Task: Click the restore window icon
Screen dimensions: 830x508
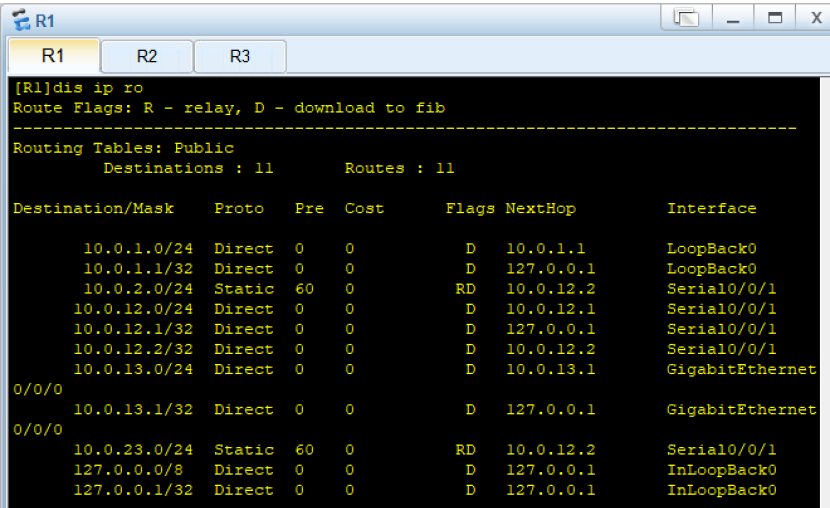Action: [x=687, y=18]
